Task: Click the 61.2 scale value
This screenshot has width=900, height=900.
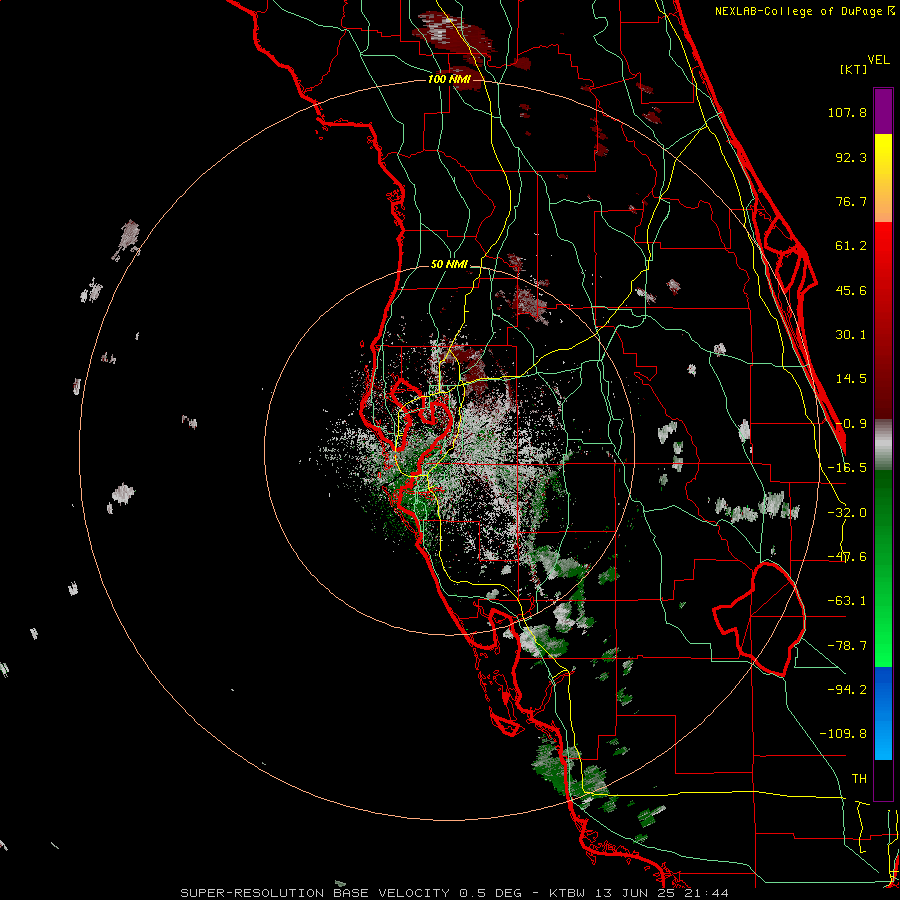Action: click(x=851, y=246)
